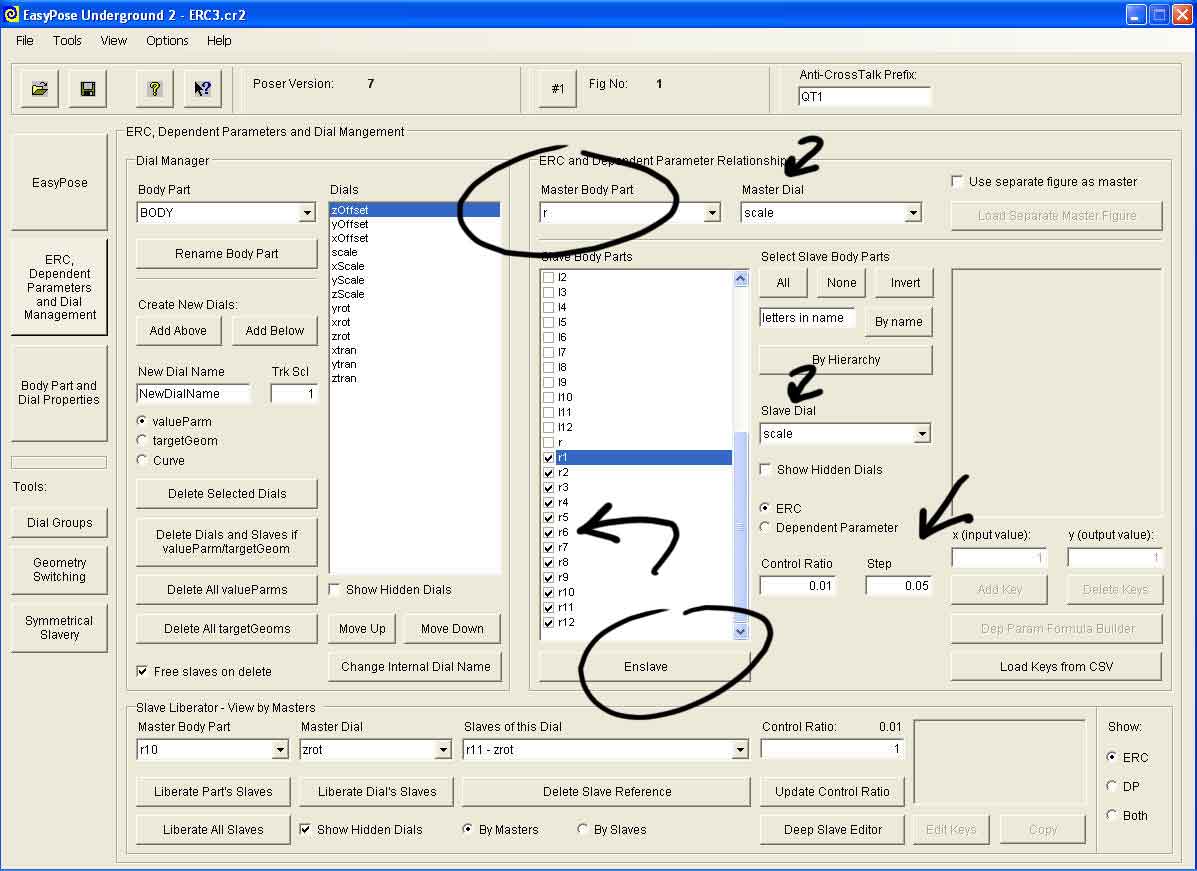
Task: Expand the Master Dial dropdown
Action: (912, 213)
